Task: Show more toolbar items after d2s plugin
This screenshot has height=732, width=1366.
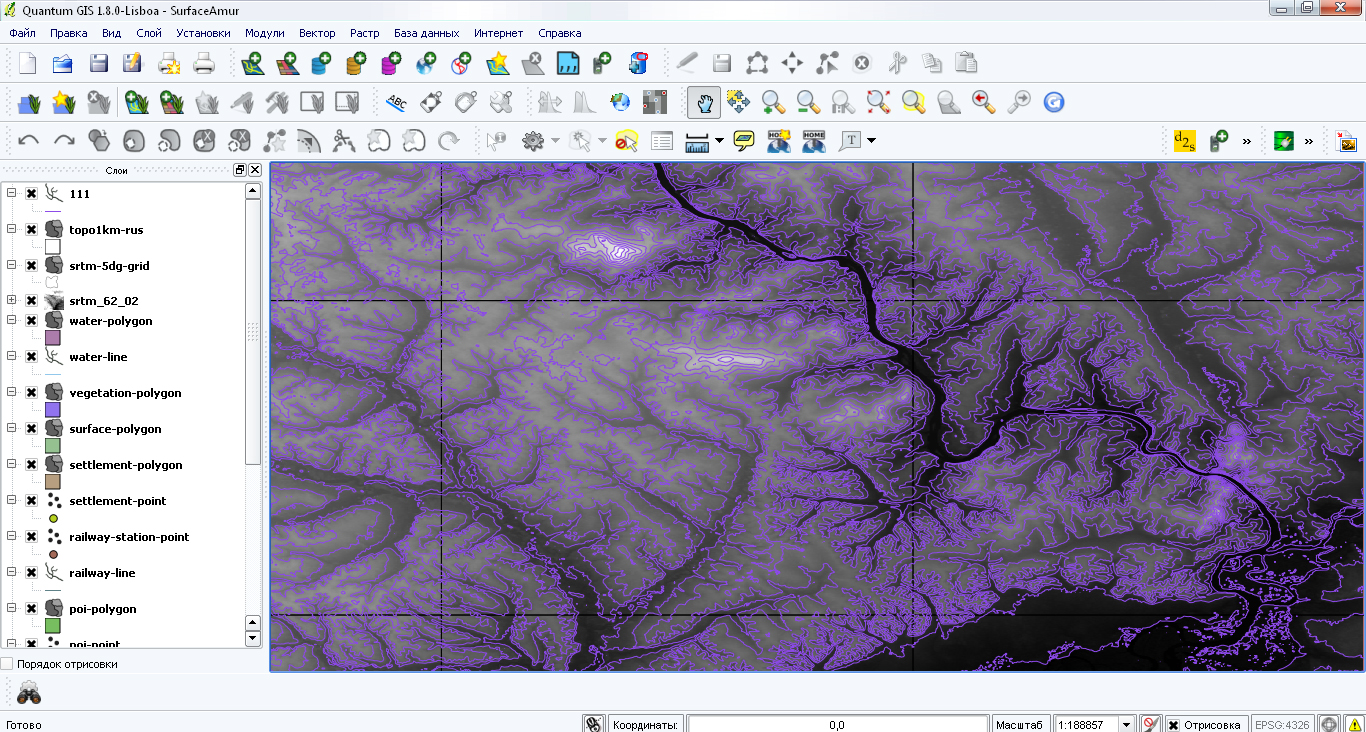Action: 1247,141
